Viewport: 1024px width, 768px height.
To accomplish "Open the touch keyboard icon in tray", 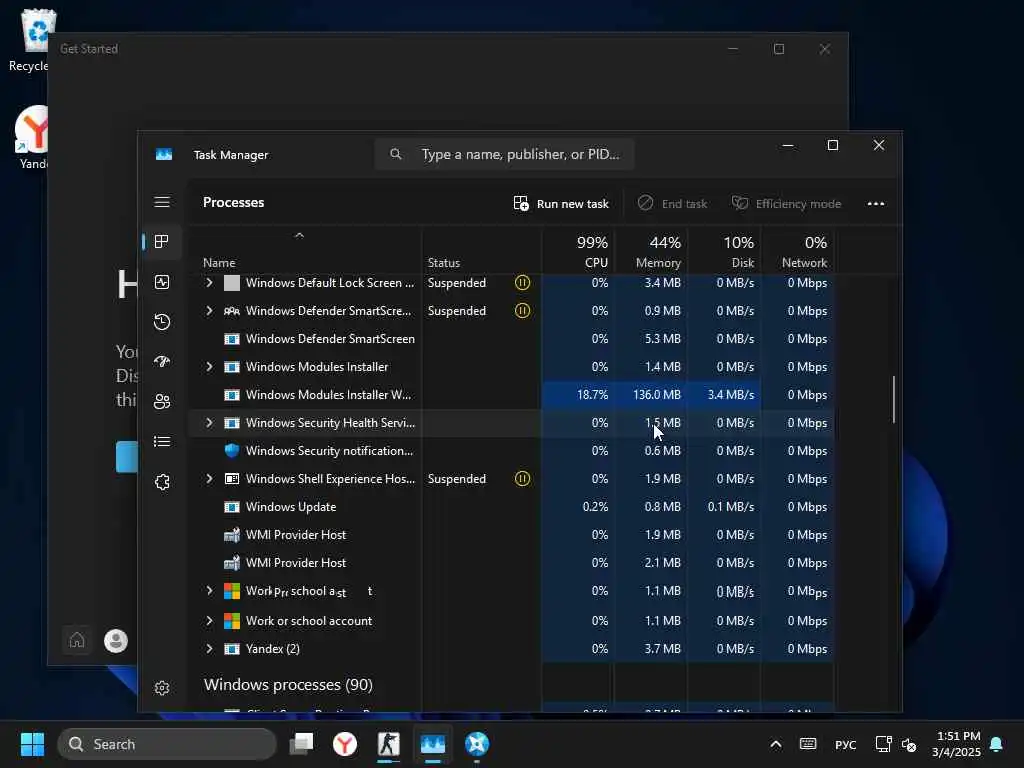I will pyautogui.click(x=808, y=744).
